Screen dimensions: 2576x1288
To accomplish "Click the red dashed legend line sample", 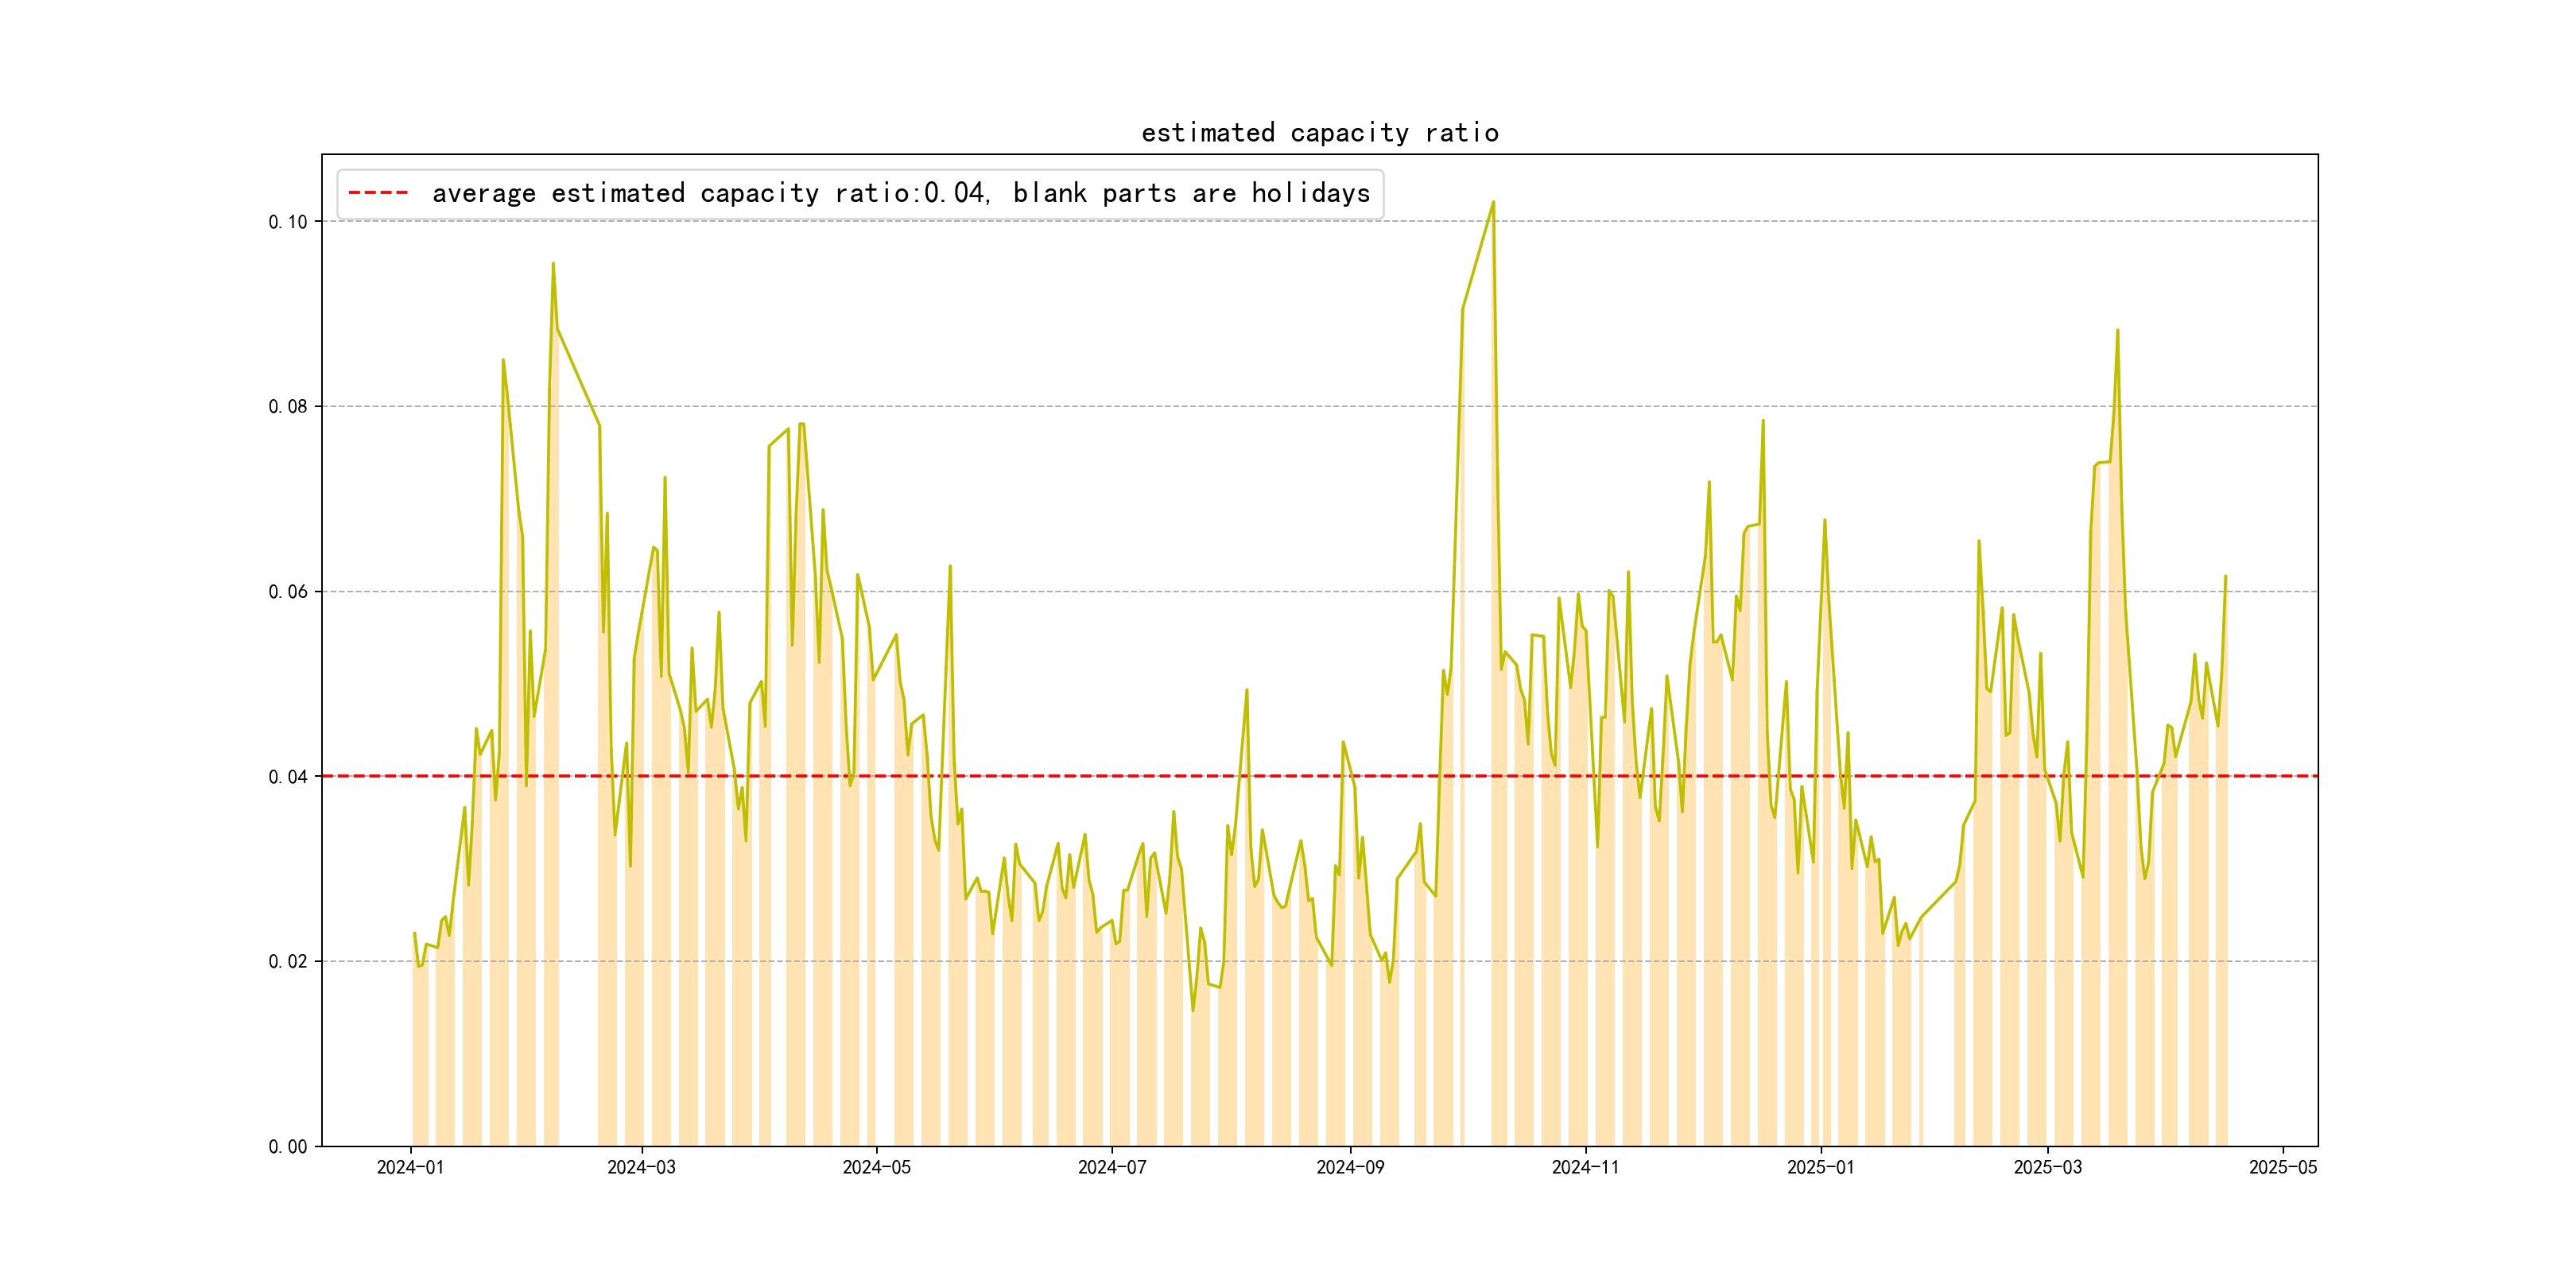I will [x=378, y=193].
